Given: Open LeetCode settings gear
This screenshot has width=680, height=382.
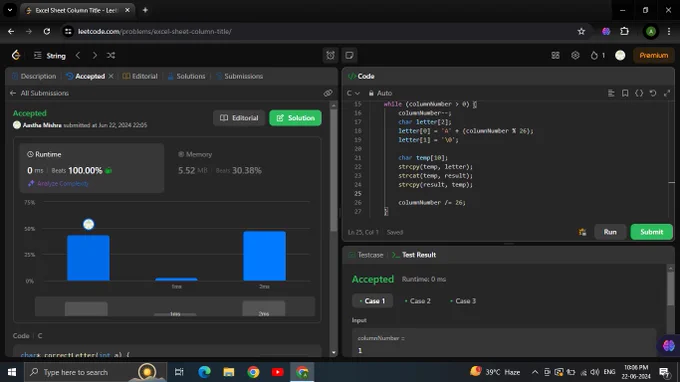Looking at the screenshot, I should (x=575, y=56).
